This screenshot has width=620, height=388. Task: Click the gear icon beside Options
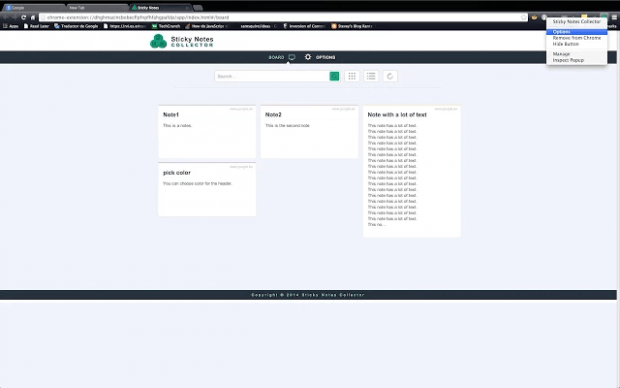point(308,57)
